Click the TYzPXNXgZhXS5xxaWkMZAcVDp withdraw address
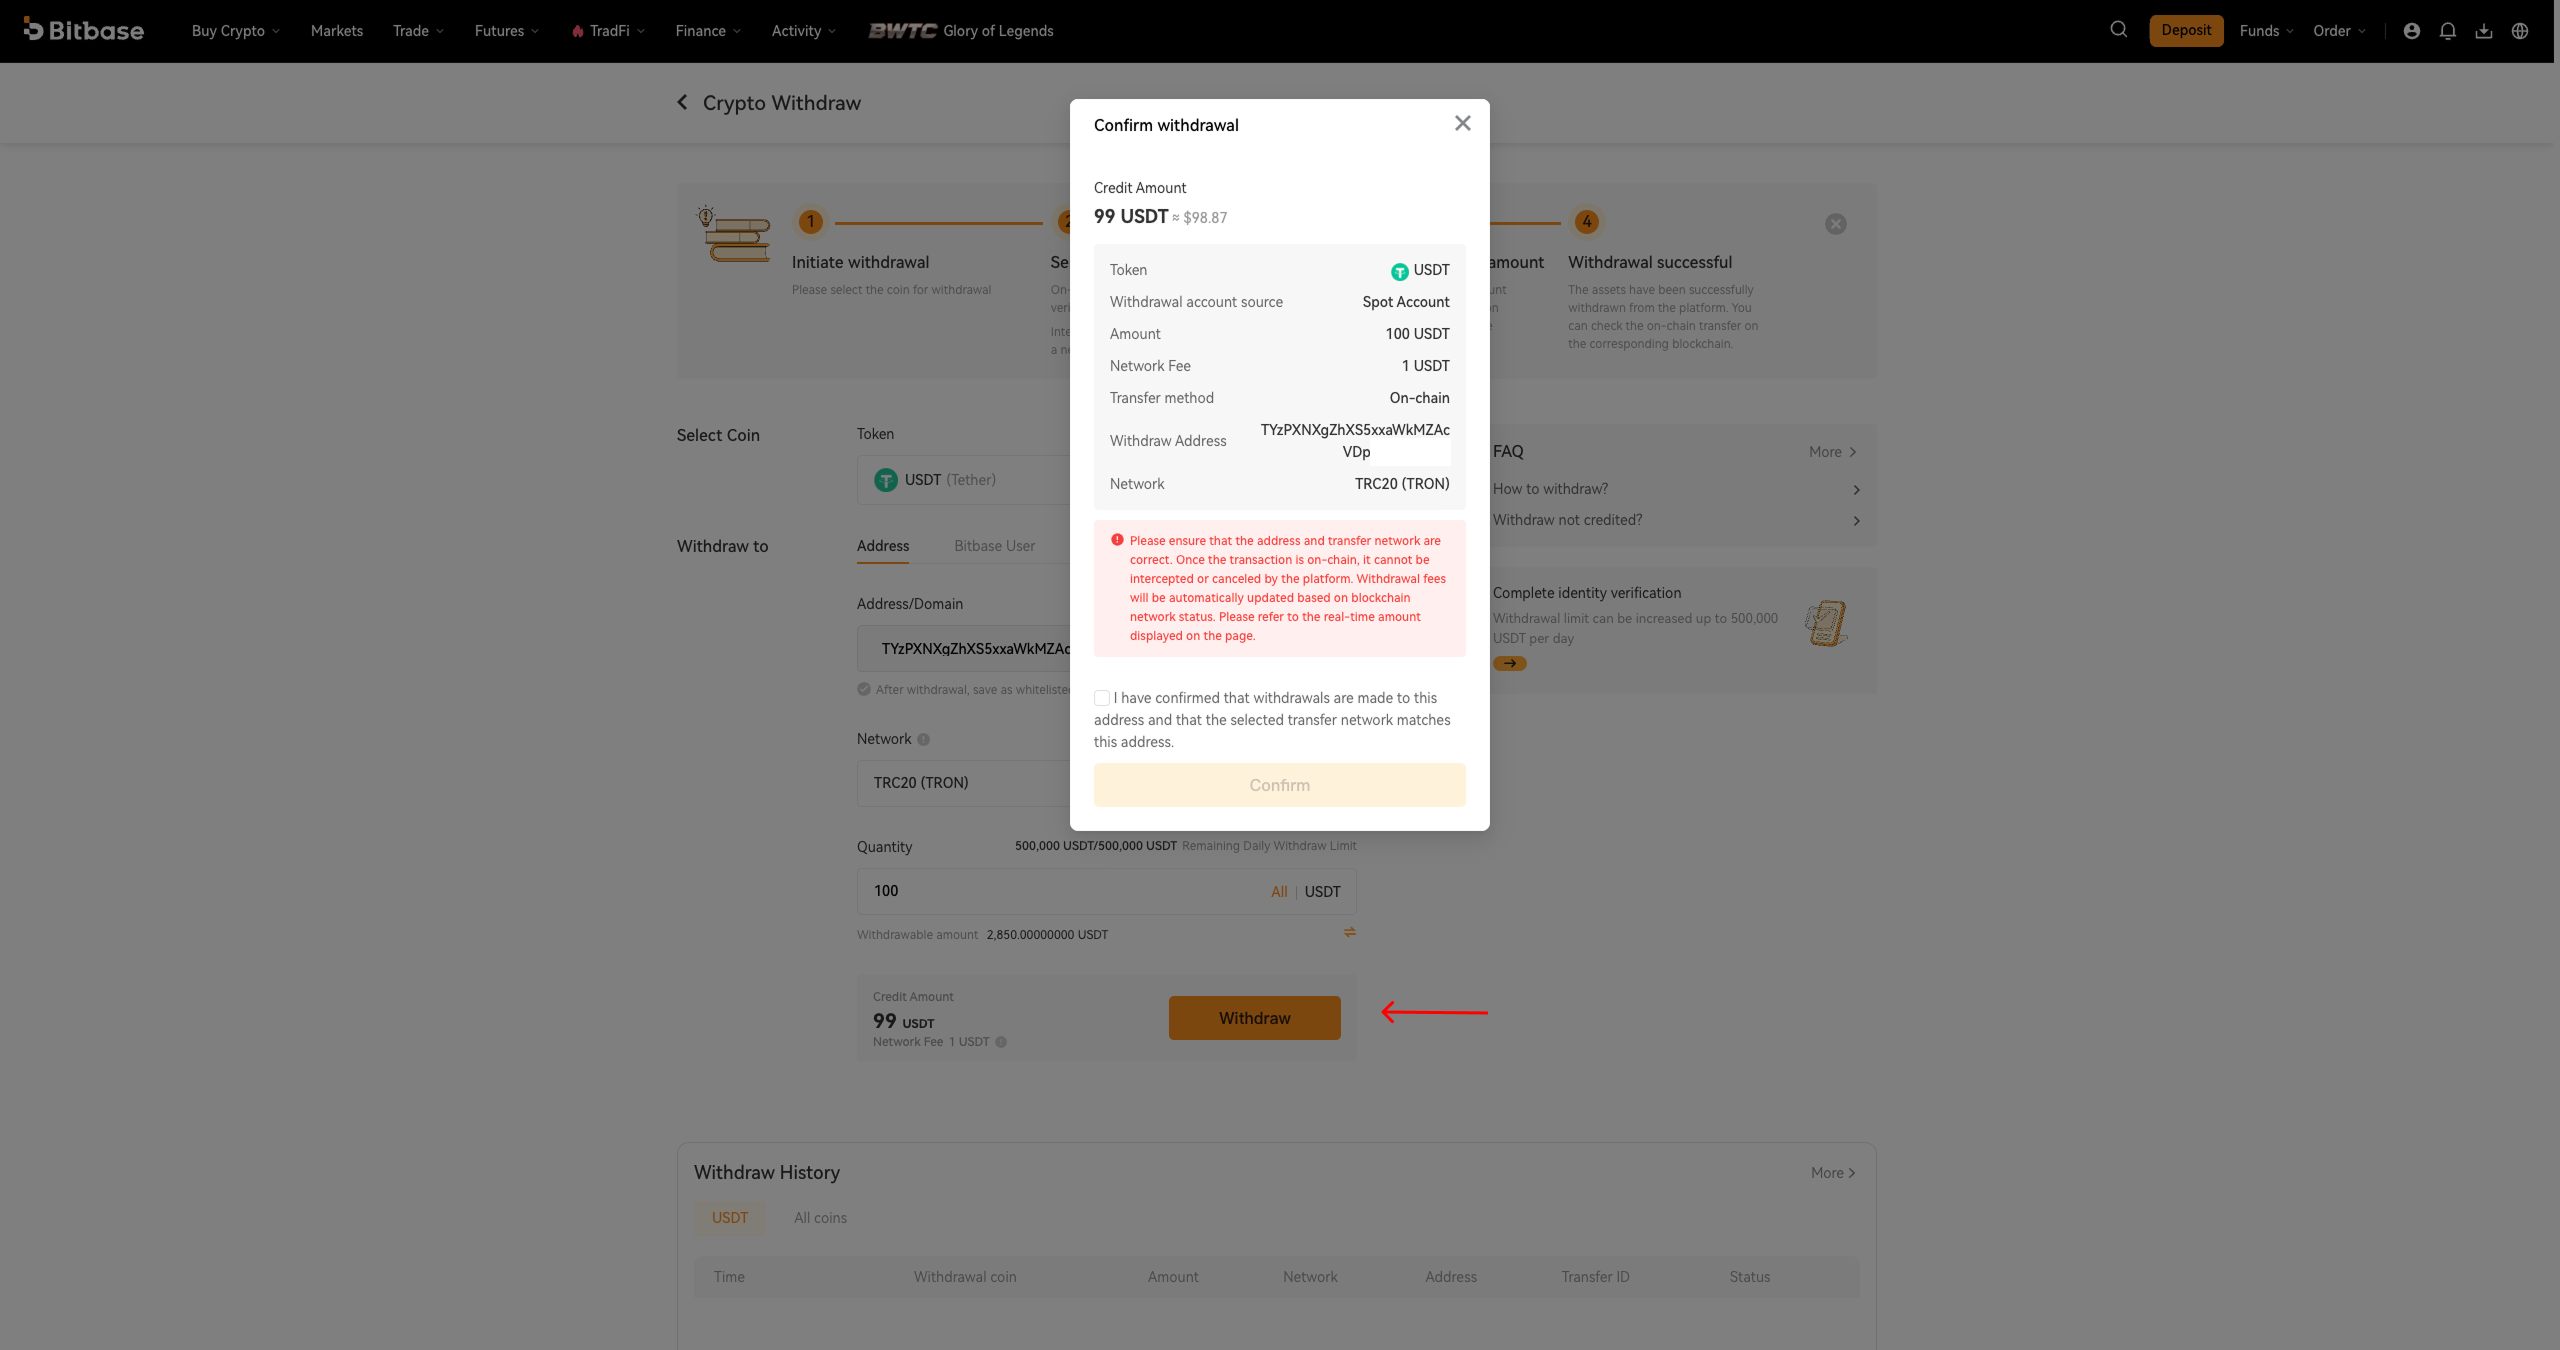The width and height of the screenshot is (2560, 1350). pos(1355,441)
